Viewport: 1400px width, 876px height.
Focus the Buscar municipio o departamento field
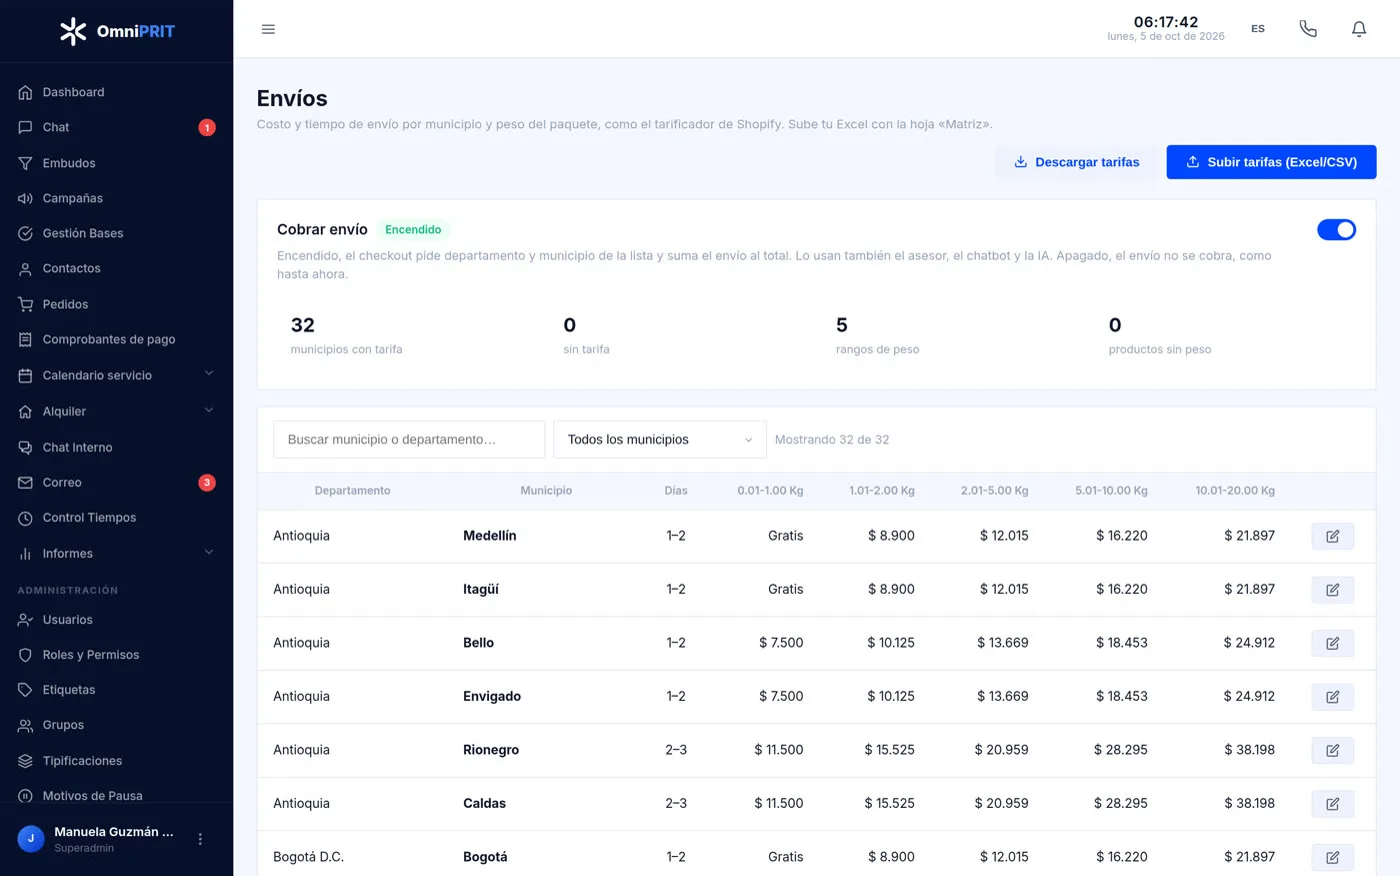click(x=409, y=439)
